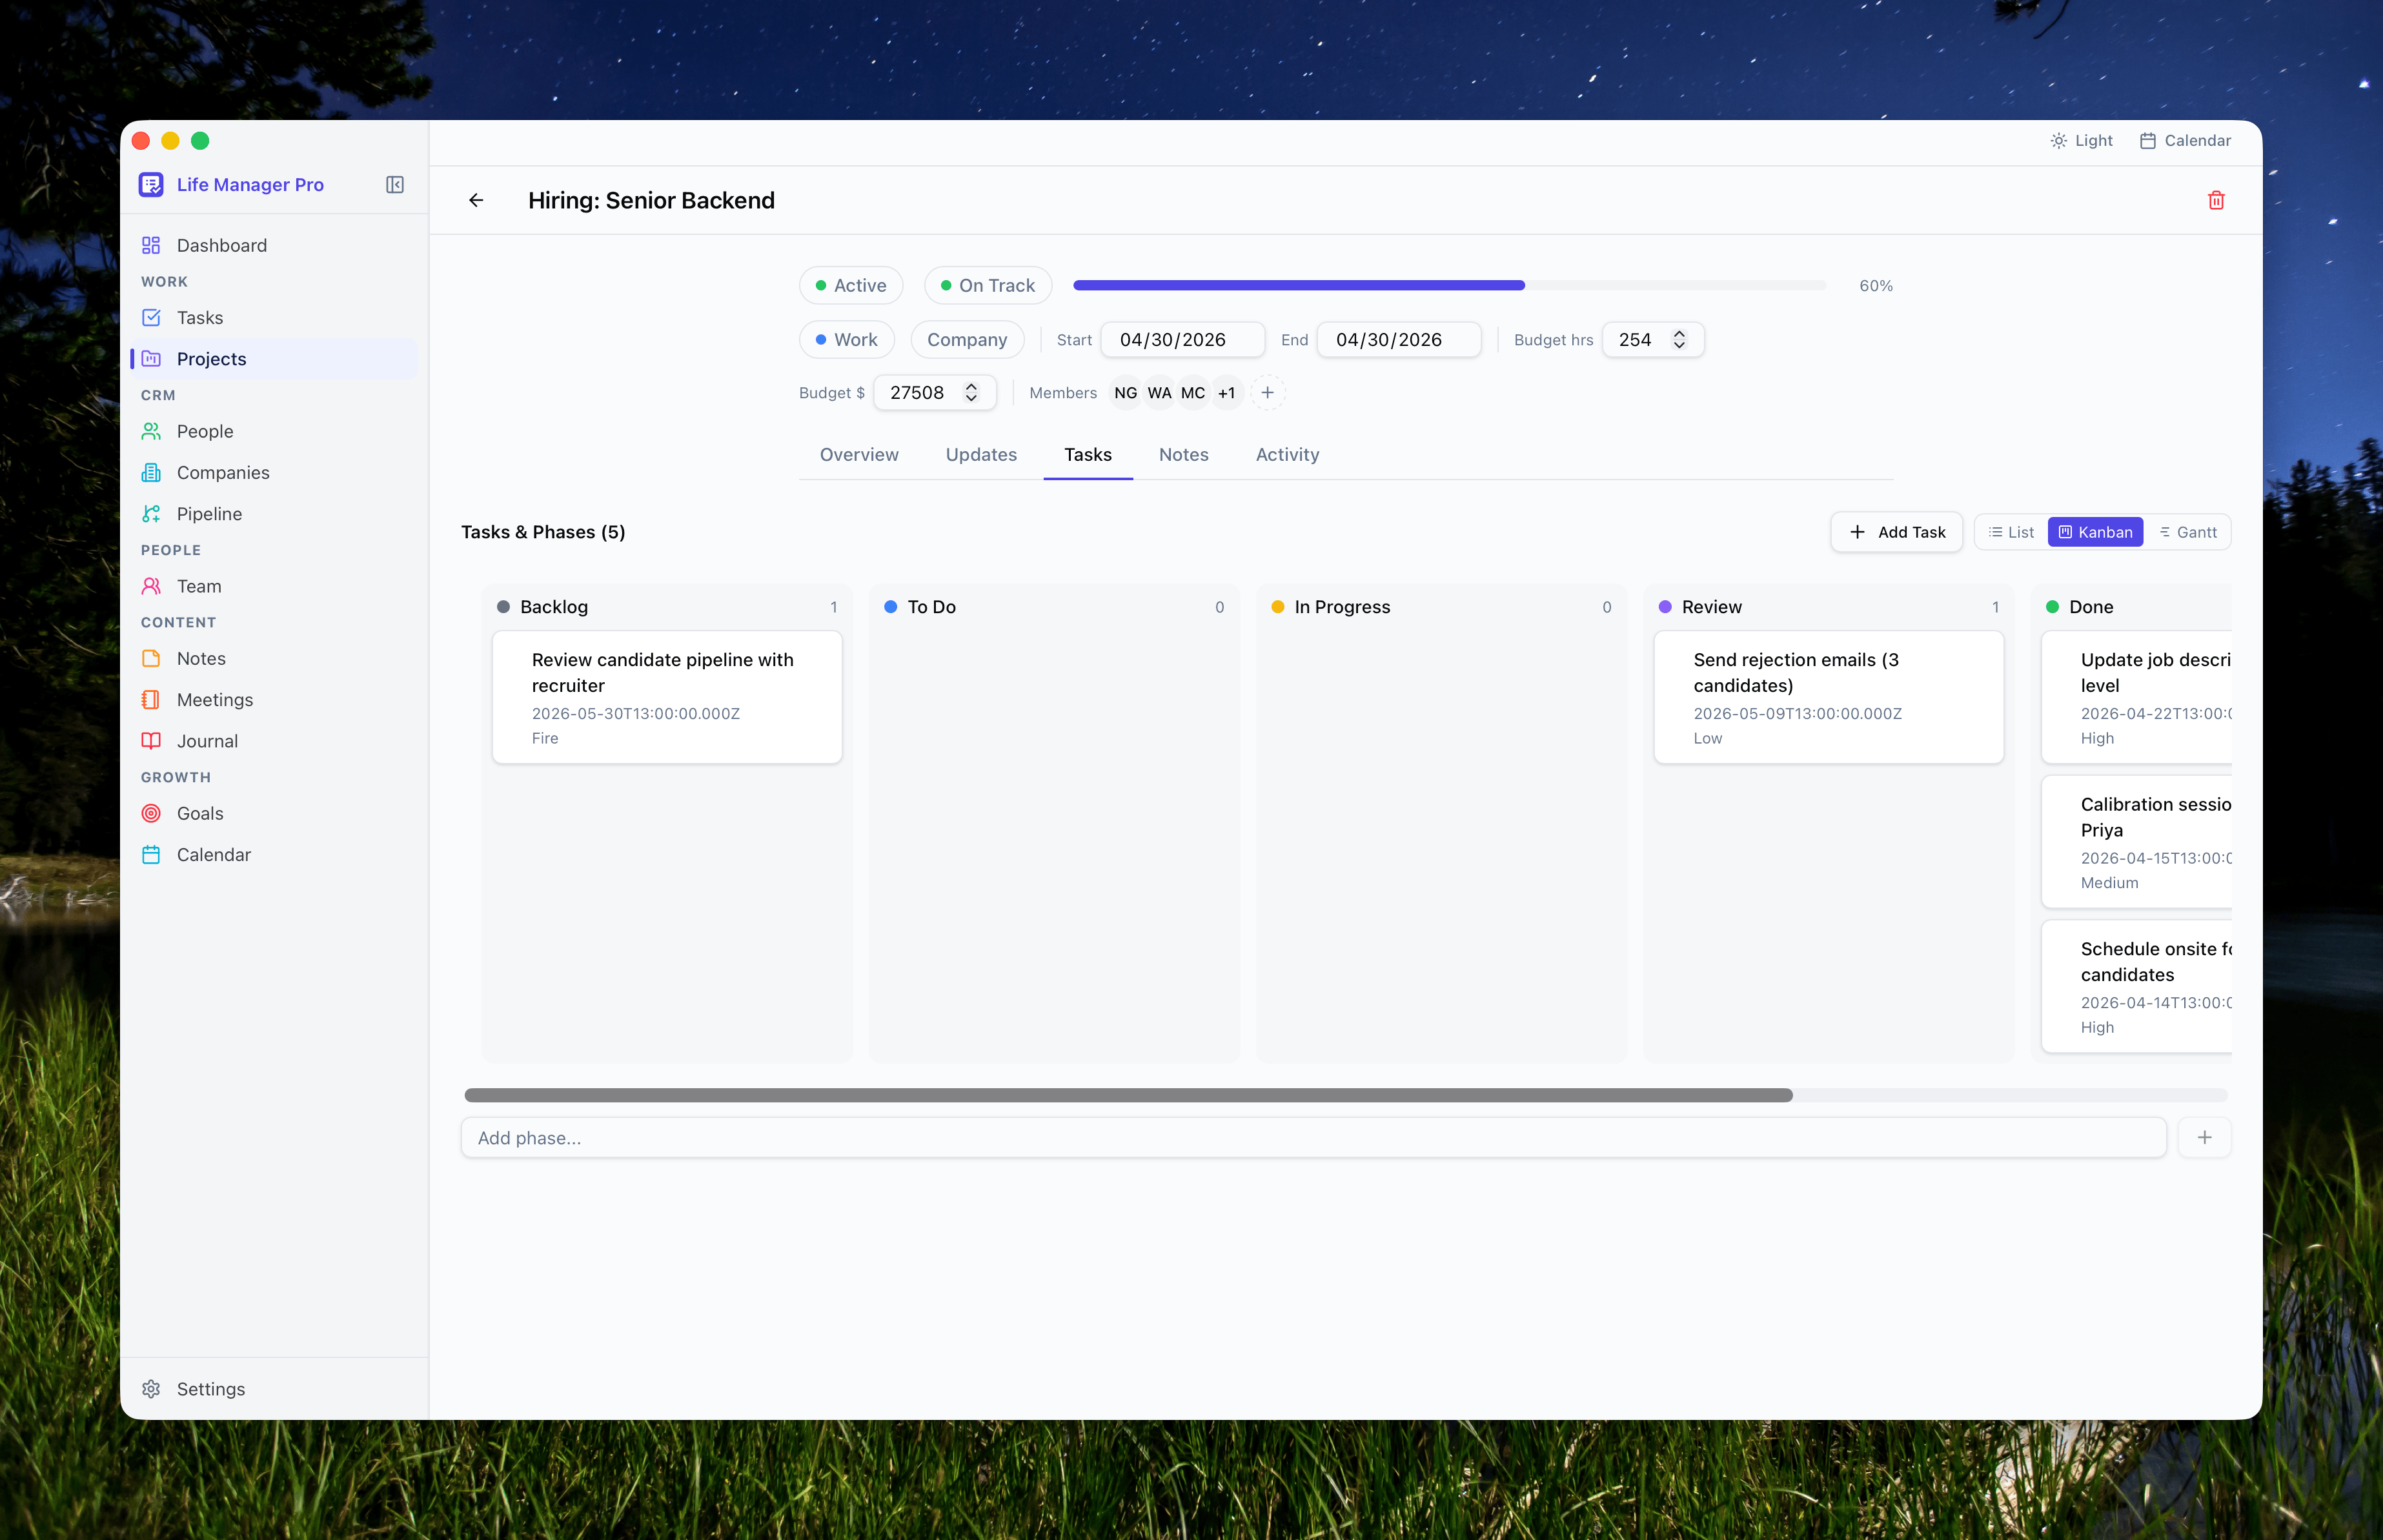Image resolution: width=2383 pixels, height=1540 pixels.
Task: Open Dashboard in the sidebar
Action: [274, 246]
